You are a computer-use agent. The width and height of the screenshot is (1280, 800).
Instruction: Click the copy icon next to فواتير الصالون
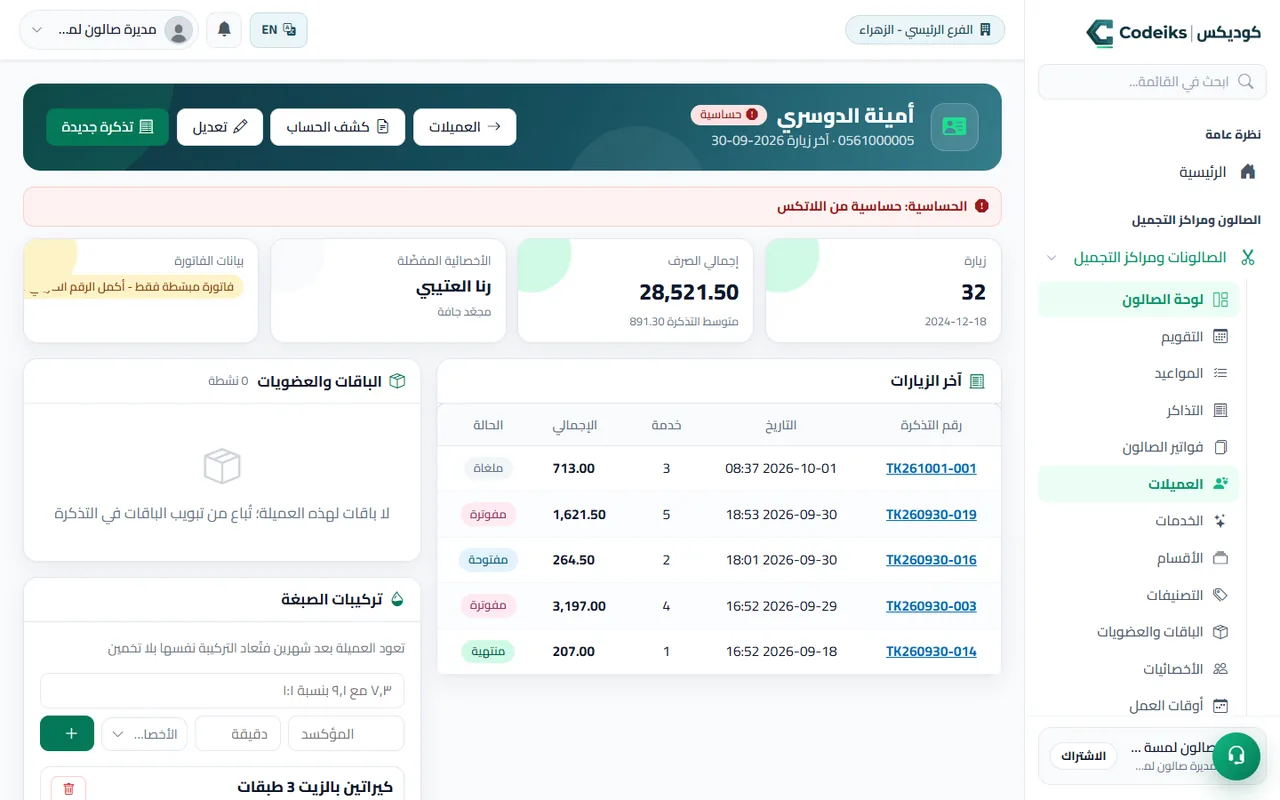click(x=1220, y=447)
